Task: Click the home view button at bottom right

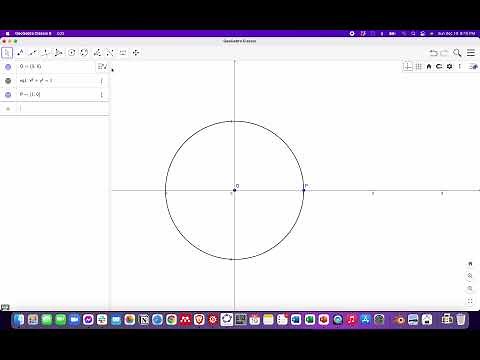Action: [470, 264]
